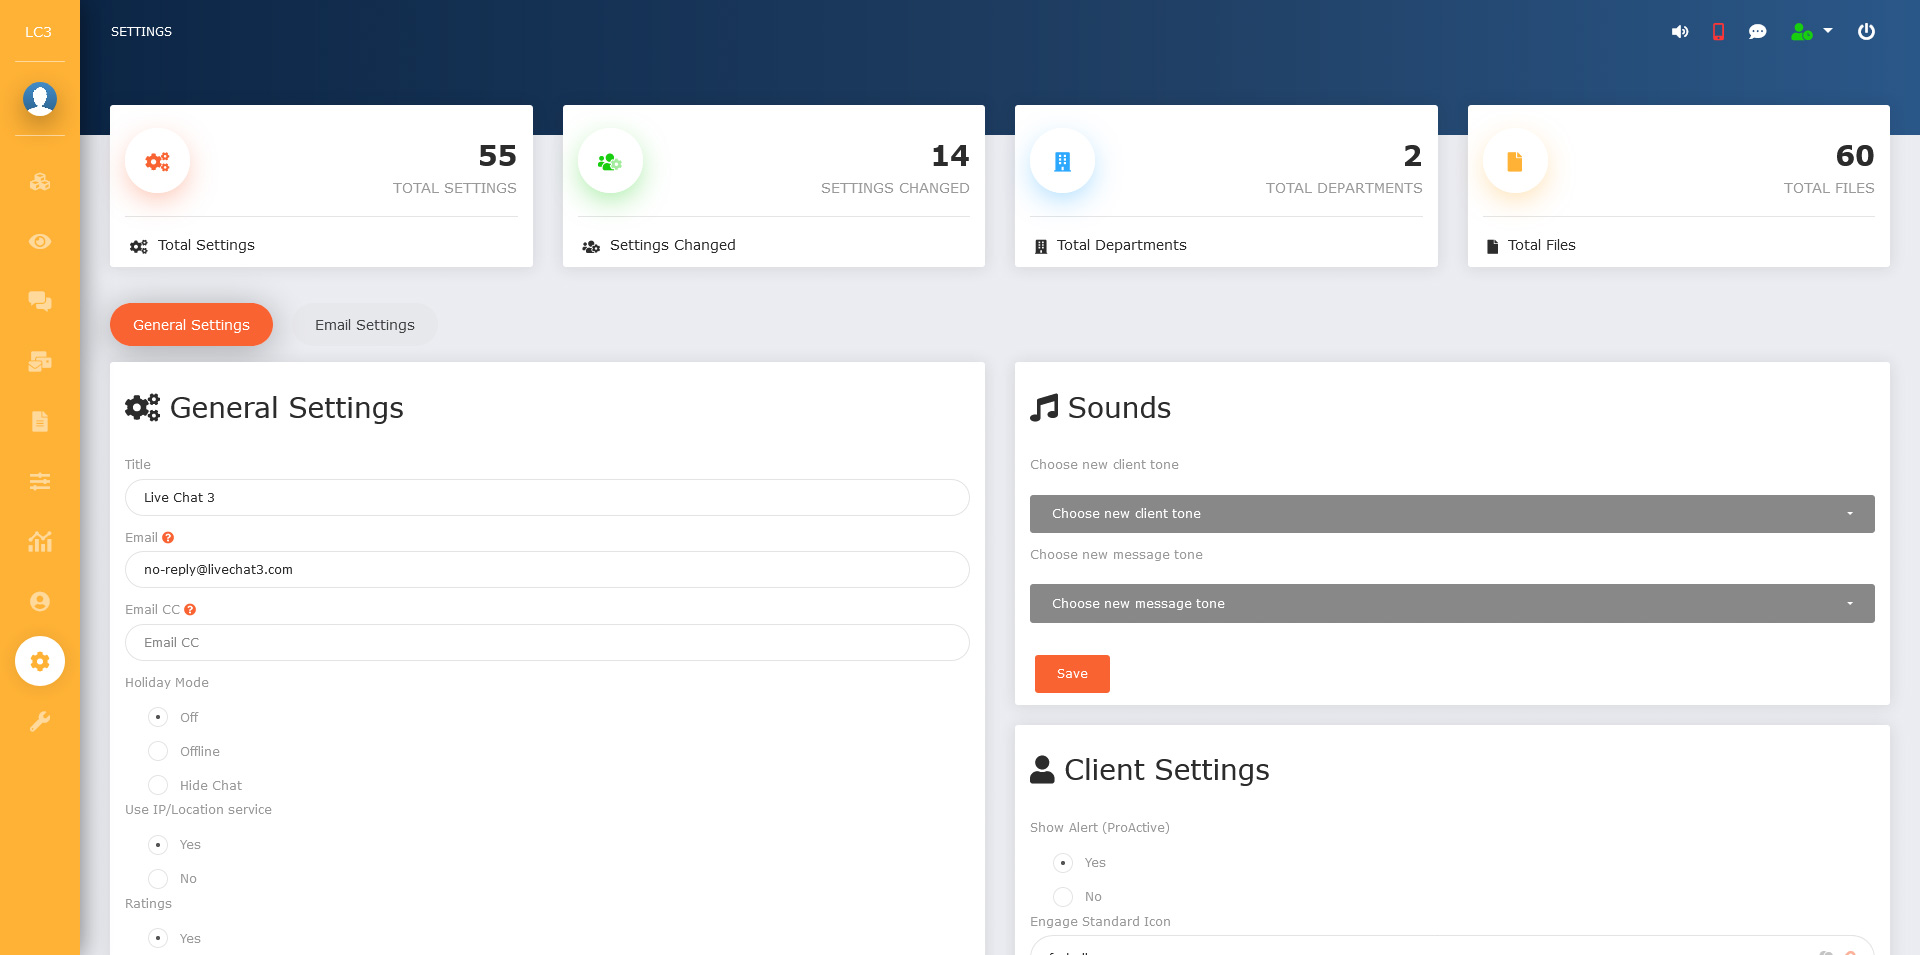Image resolution: width=1920 pixels, height=955 pixels.
Task: Open the green user status dropdown
Action: 1811,32
